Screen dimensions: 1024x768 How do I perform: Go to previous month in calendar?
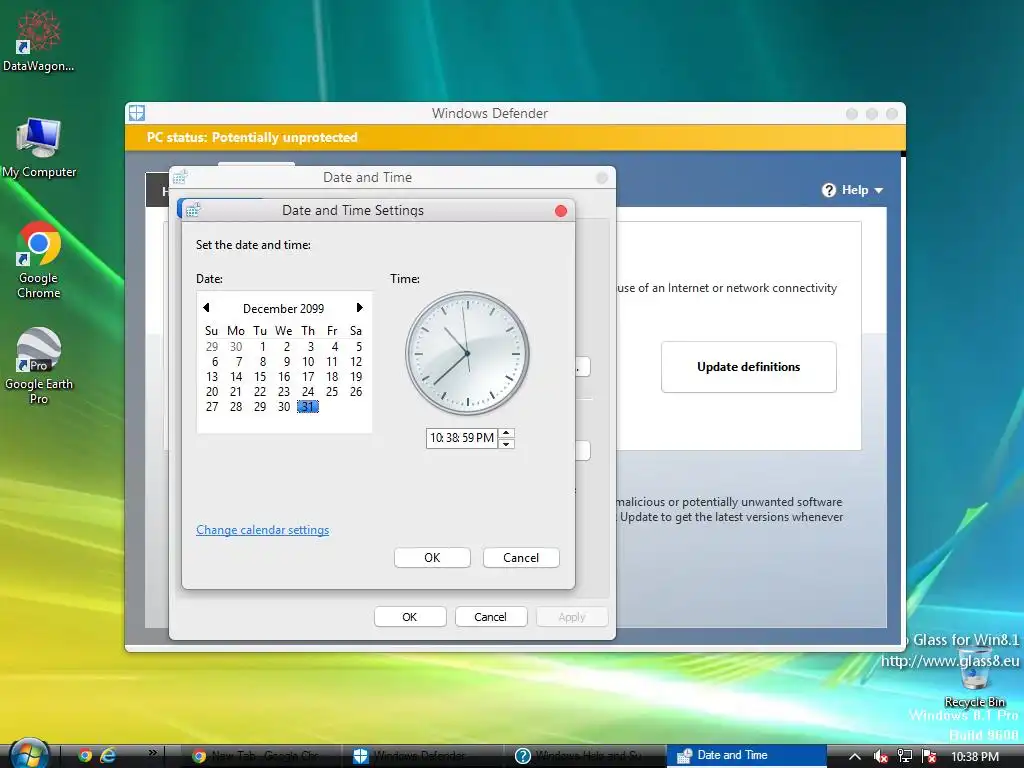(206, 308)
